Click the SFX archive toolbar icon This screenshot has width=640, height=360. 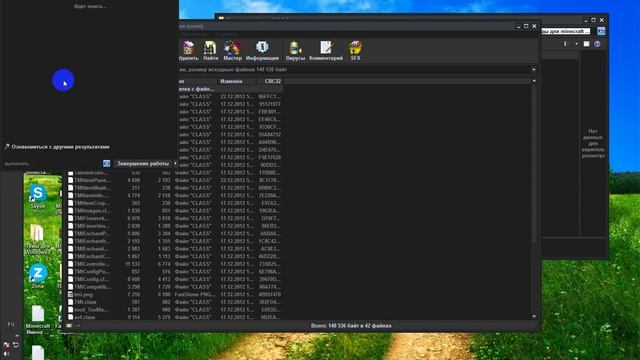(x=355, y=51)
